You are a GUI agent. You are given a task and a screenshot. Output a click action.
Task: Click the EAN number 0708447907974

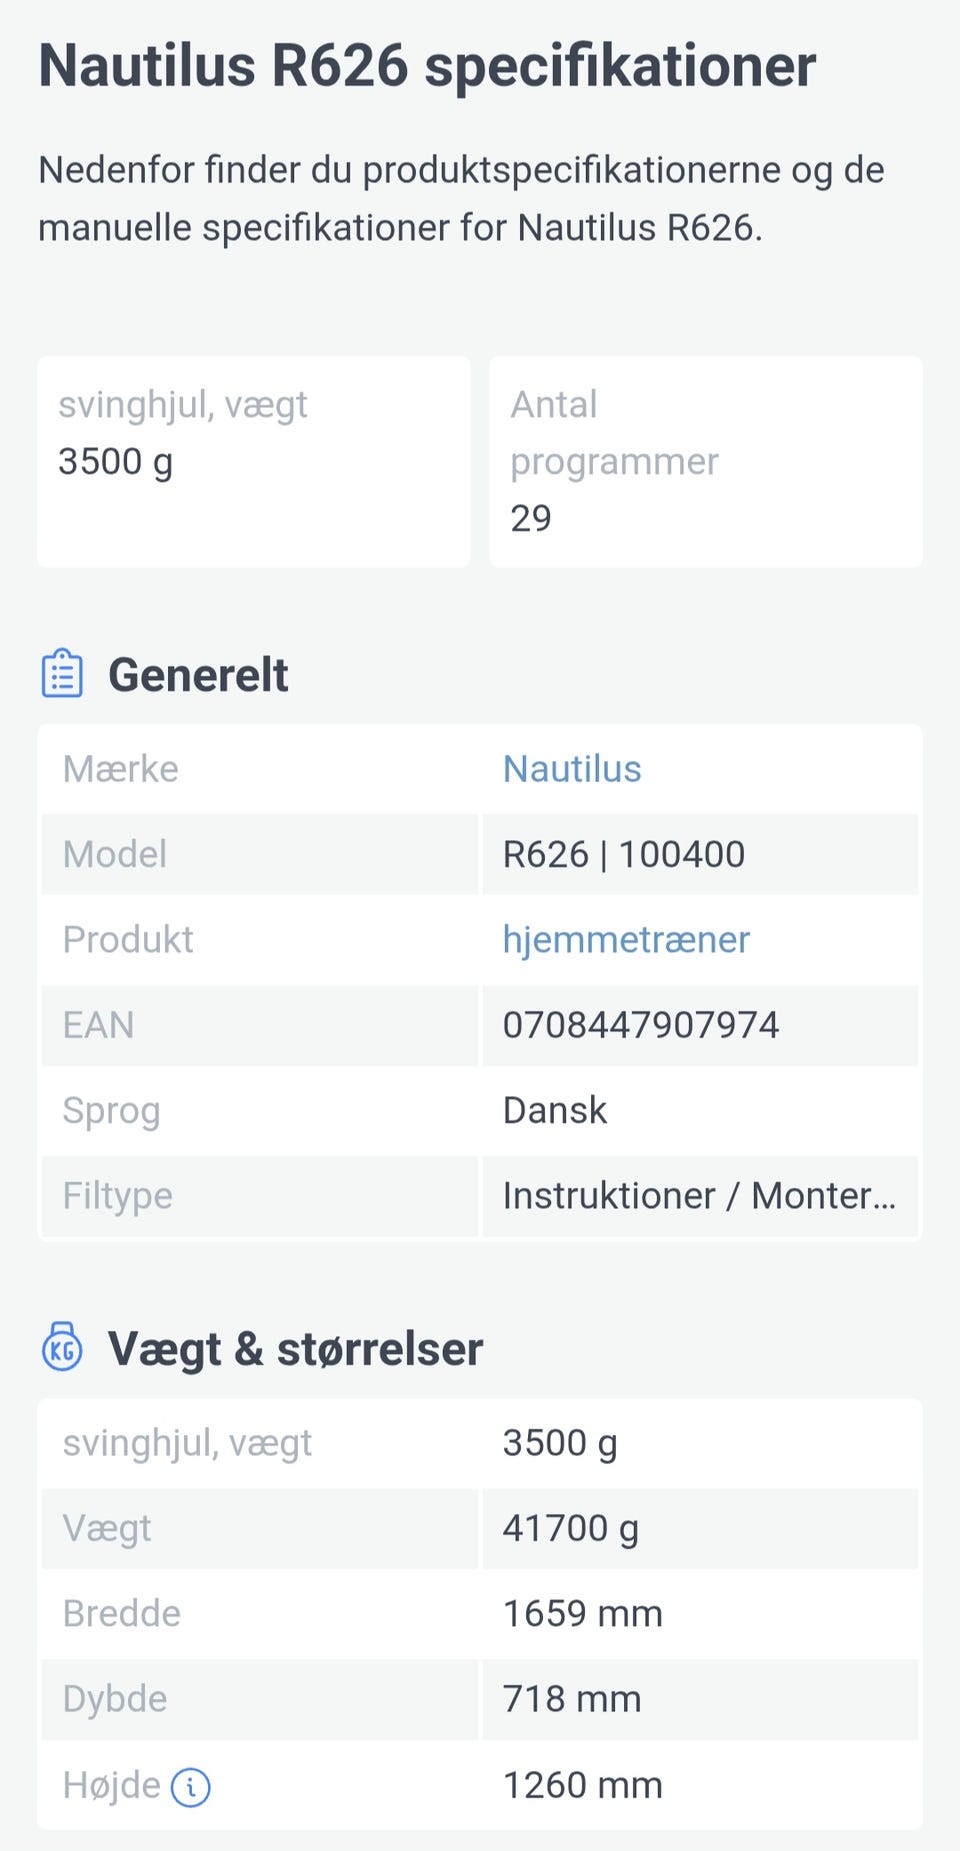[x=641, y=1025]
